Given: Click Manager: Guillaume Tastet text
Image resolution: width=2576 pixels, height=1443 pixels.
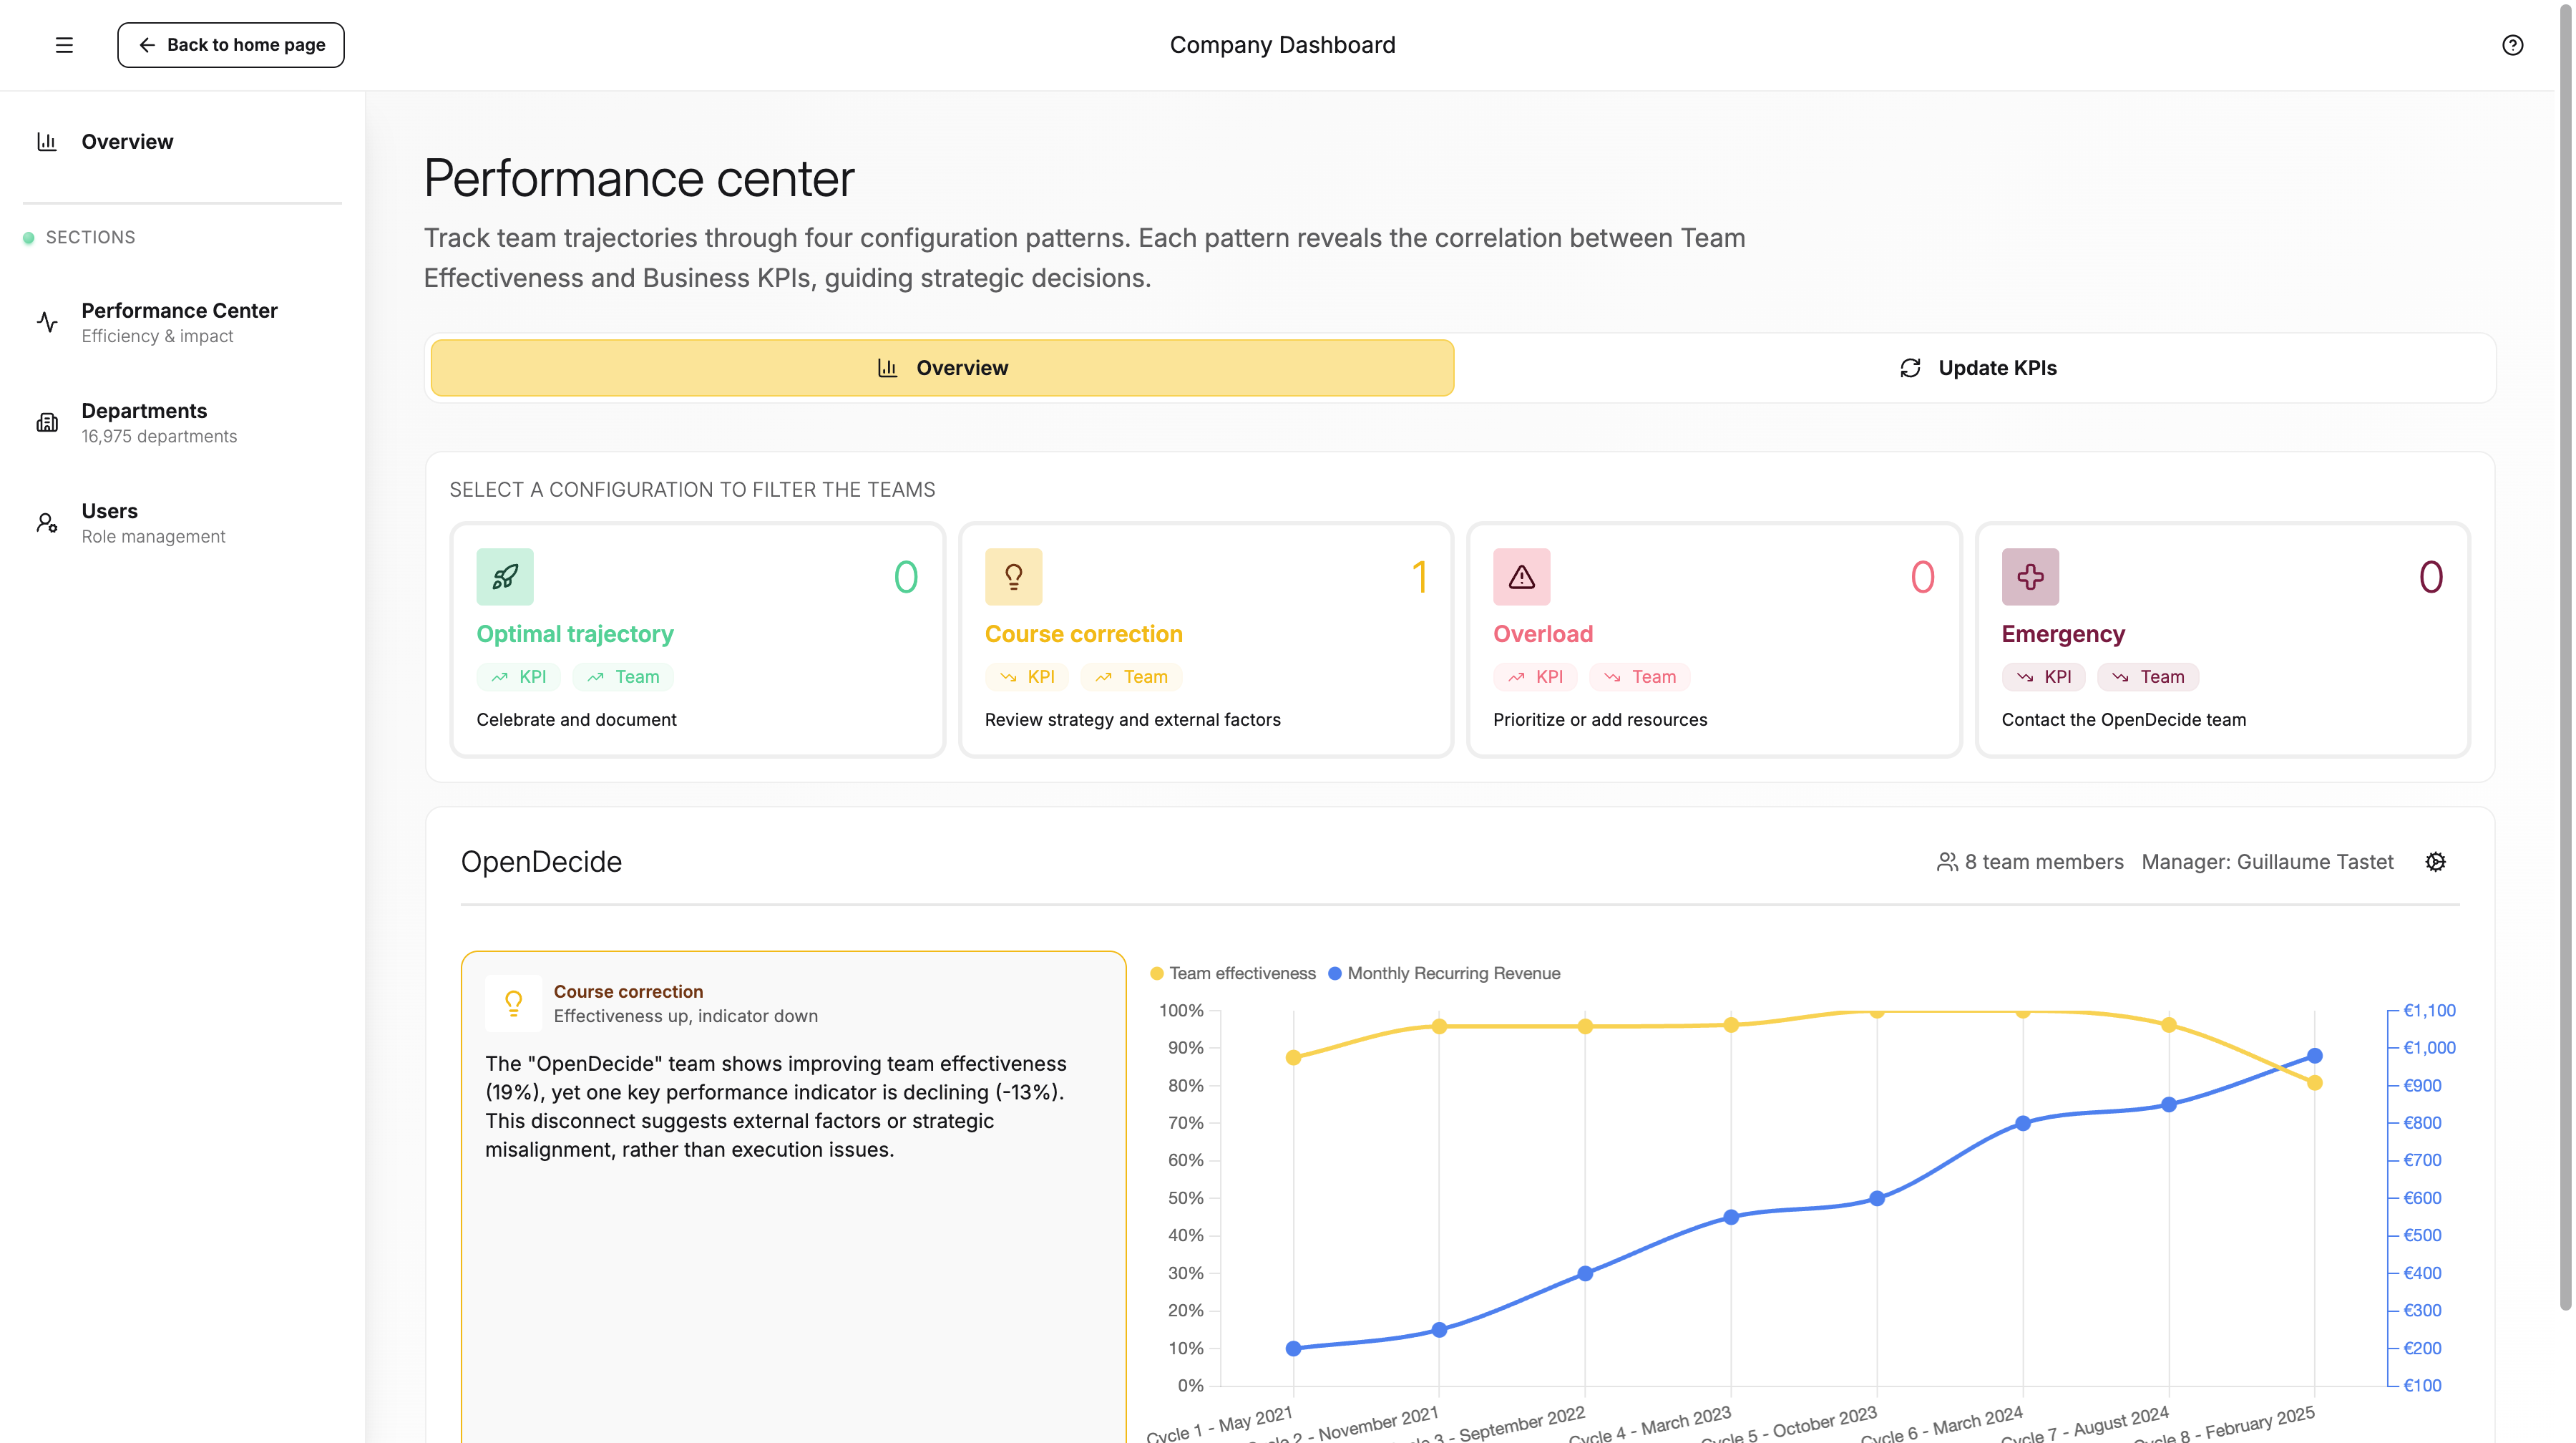Looking at the screenshot, I should point(2267,862).
